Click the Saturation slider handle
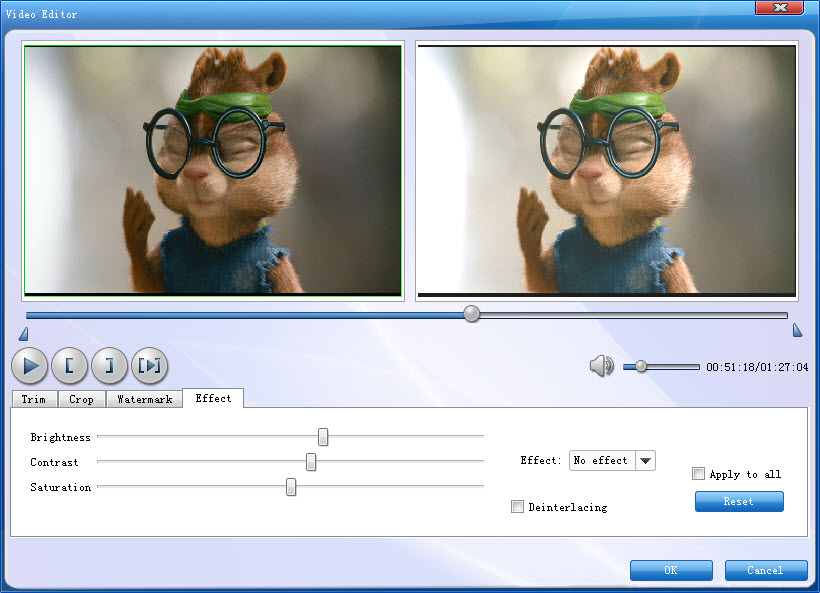 [x=291, y=487]
